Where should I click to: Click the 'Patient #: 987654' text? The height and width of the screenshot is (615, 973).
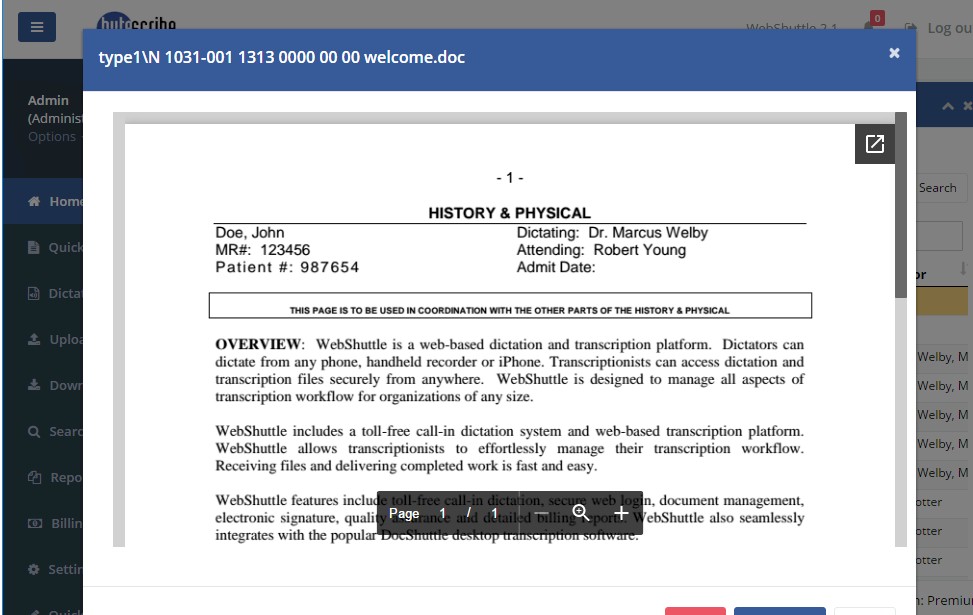click(287, 267)
